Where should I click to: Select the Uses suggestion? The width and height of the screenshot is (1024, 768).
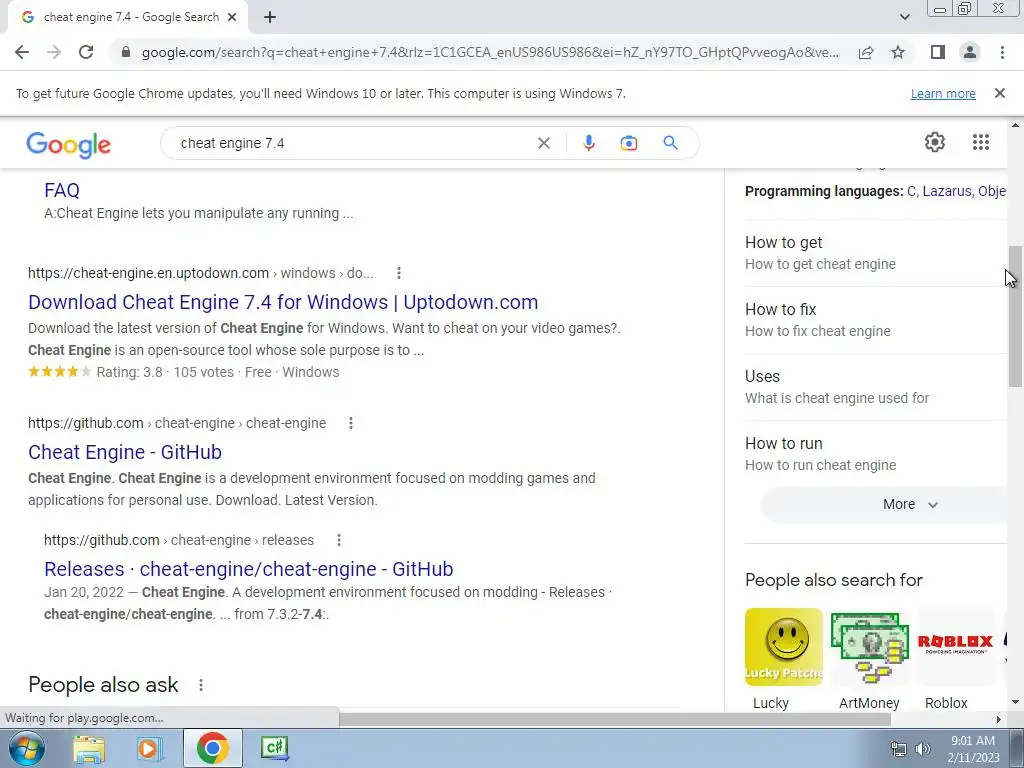click(875, 387)
